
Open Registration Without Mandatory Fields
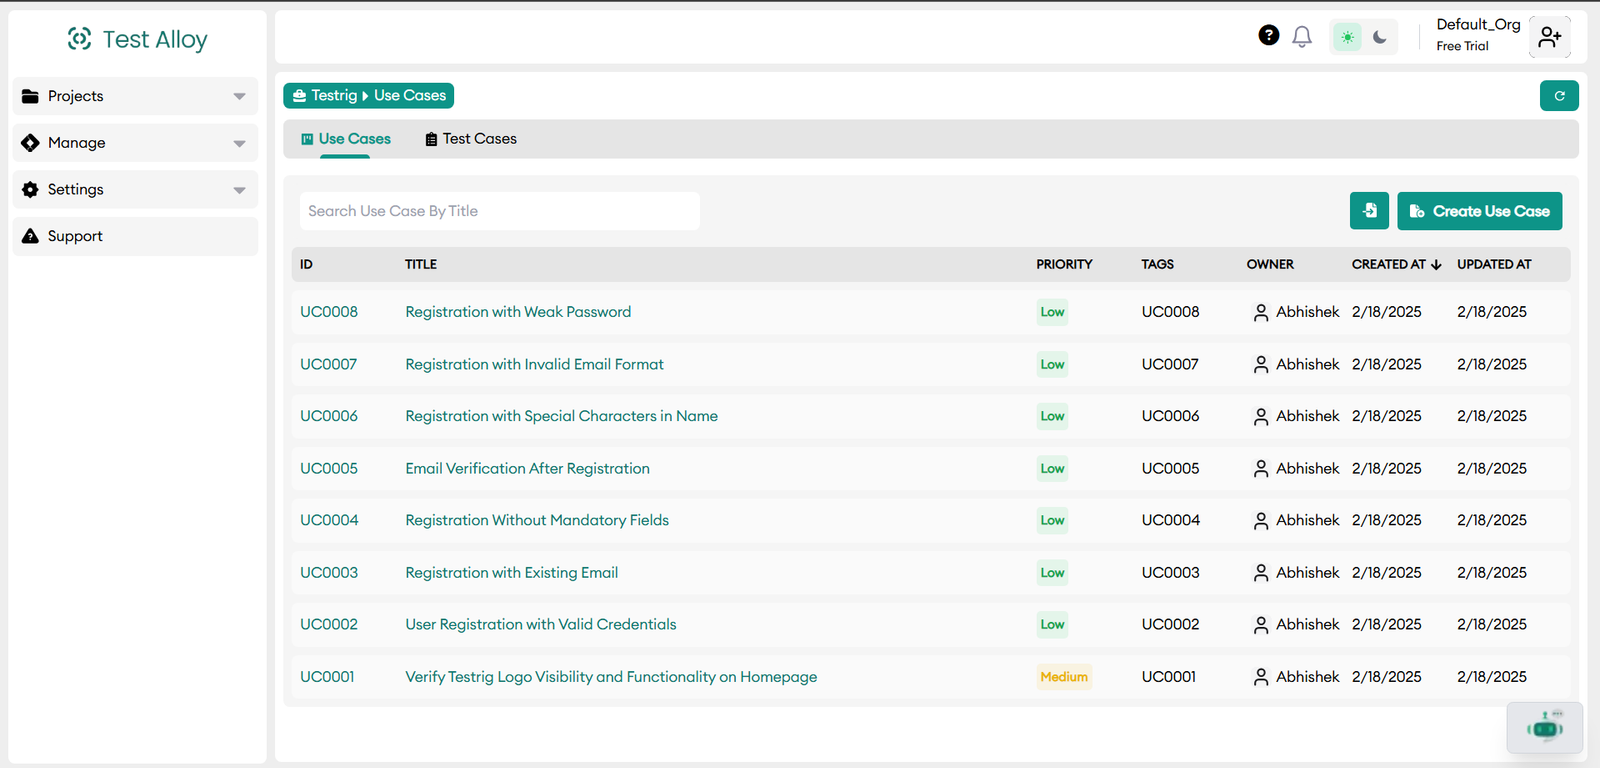point(537,520)
